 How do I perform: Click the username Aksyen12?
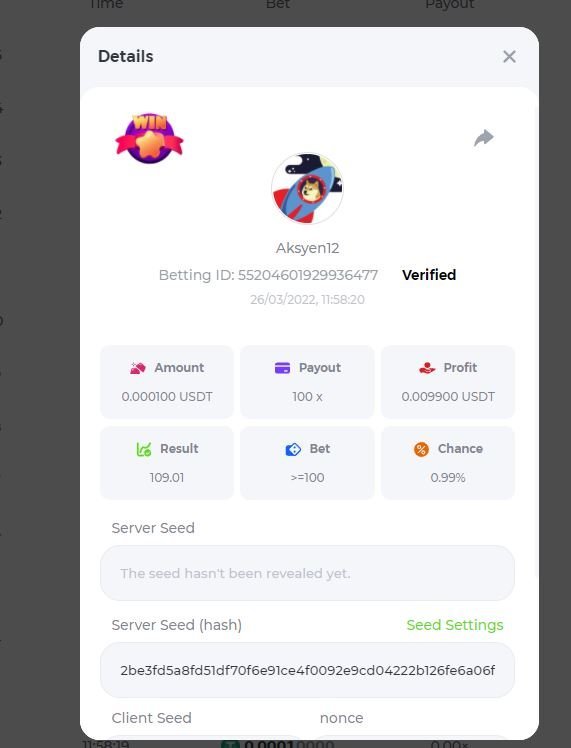tap(307, 248)
